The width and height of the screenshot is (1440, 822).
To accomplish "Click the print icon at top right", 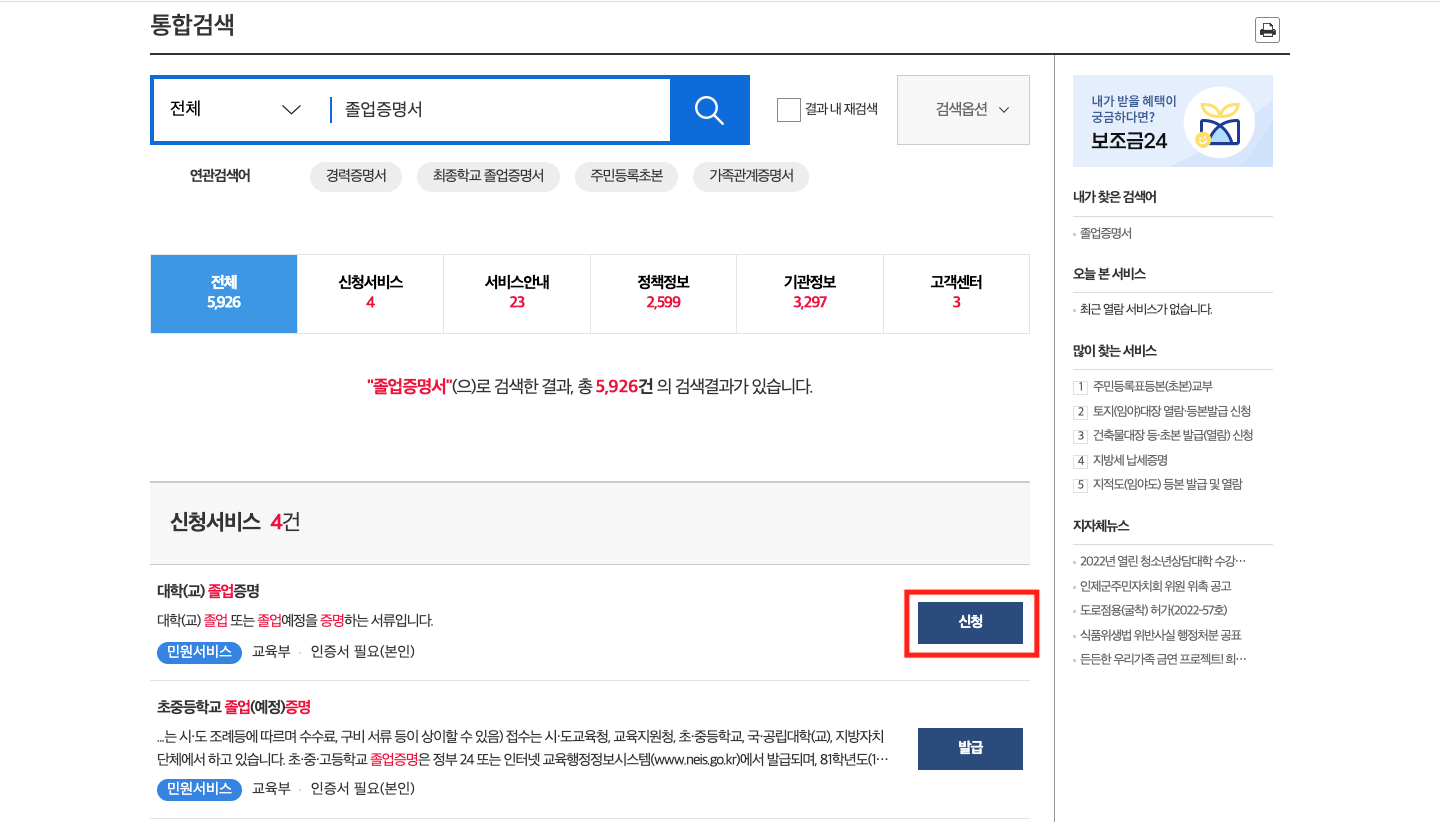I will pyautogui.click(x=1267, y=29).
